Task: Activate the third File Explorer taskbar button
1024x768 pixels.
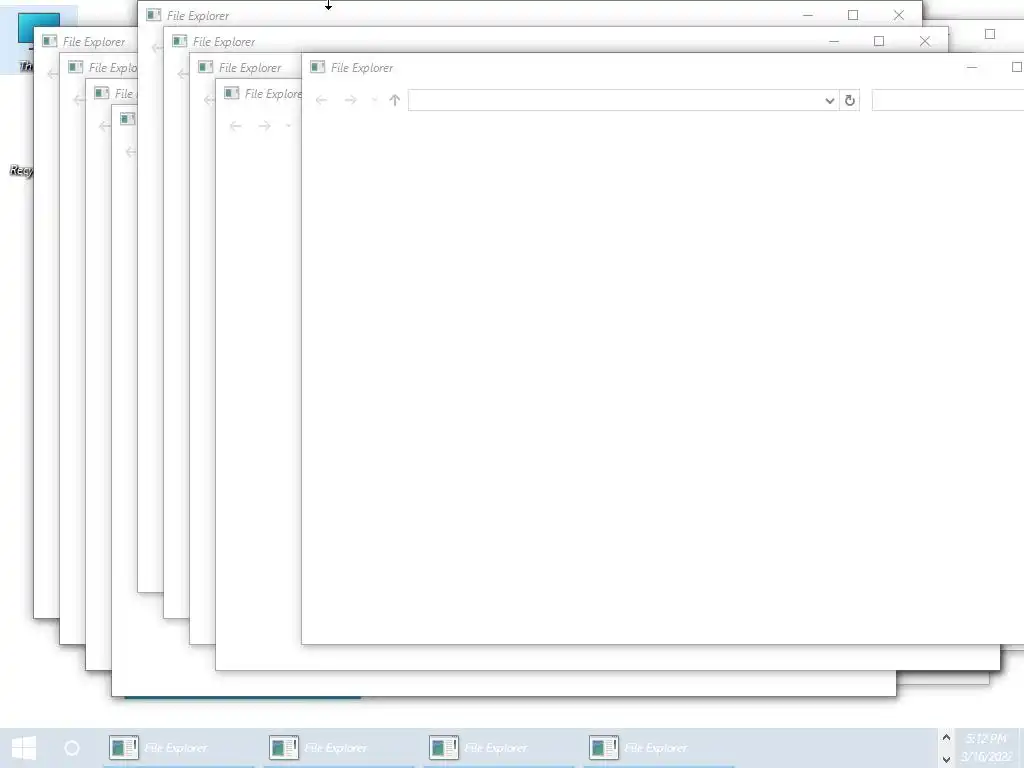Action: (499, 748)
